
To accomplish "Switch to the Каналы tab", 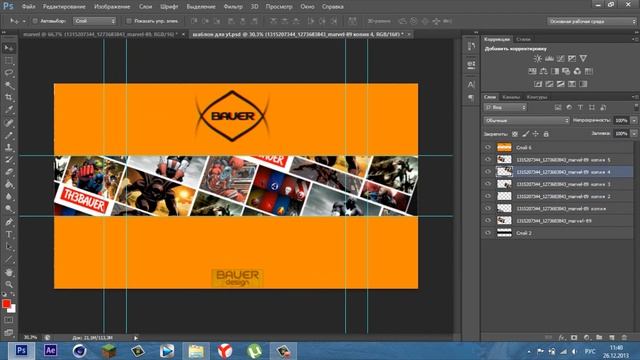I will coord(511,97).
